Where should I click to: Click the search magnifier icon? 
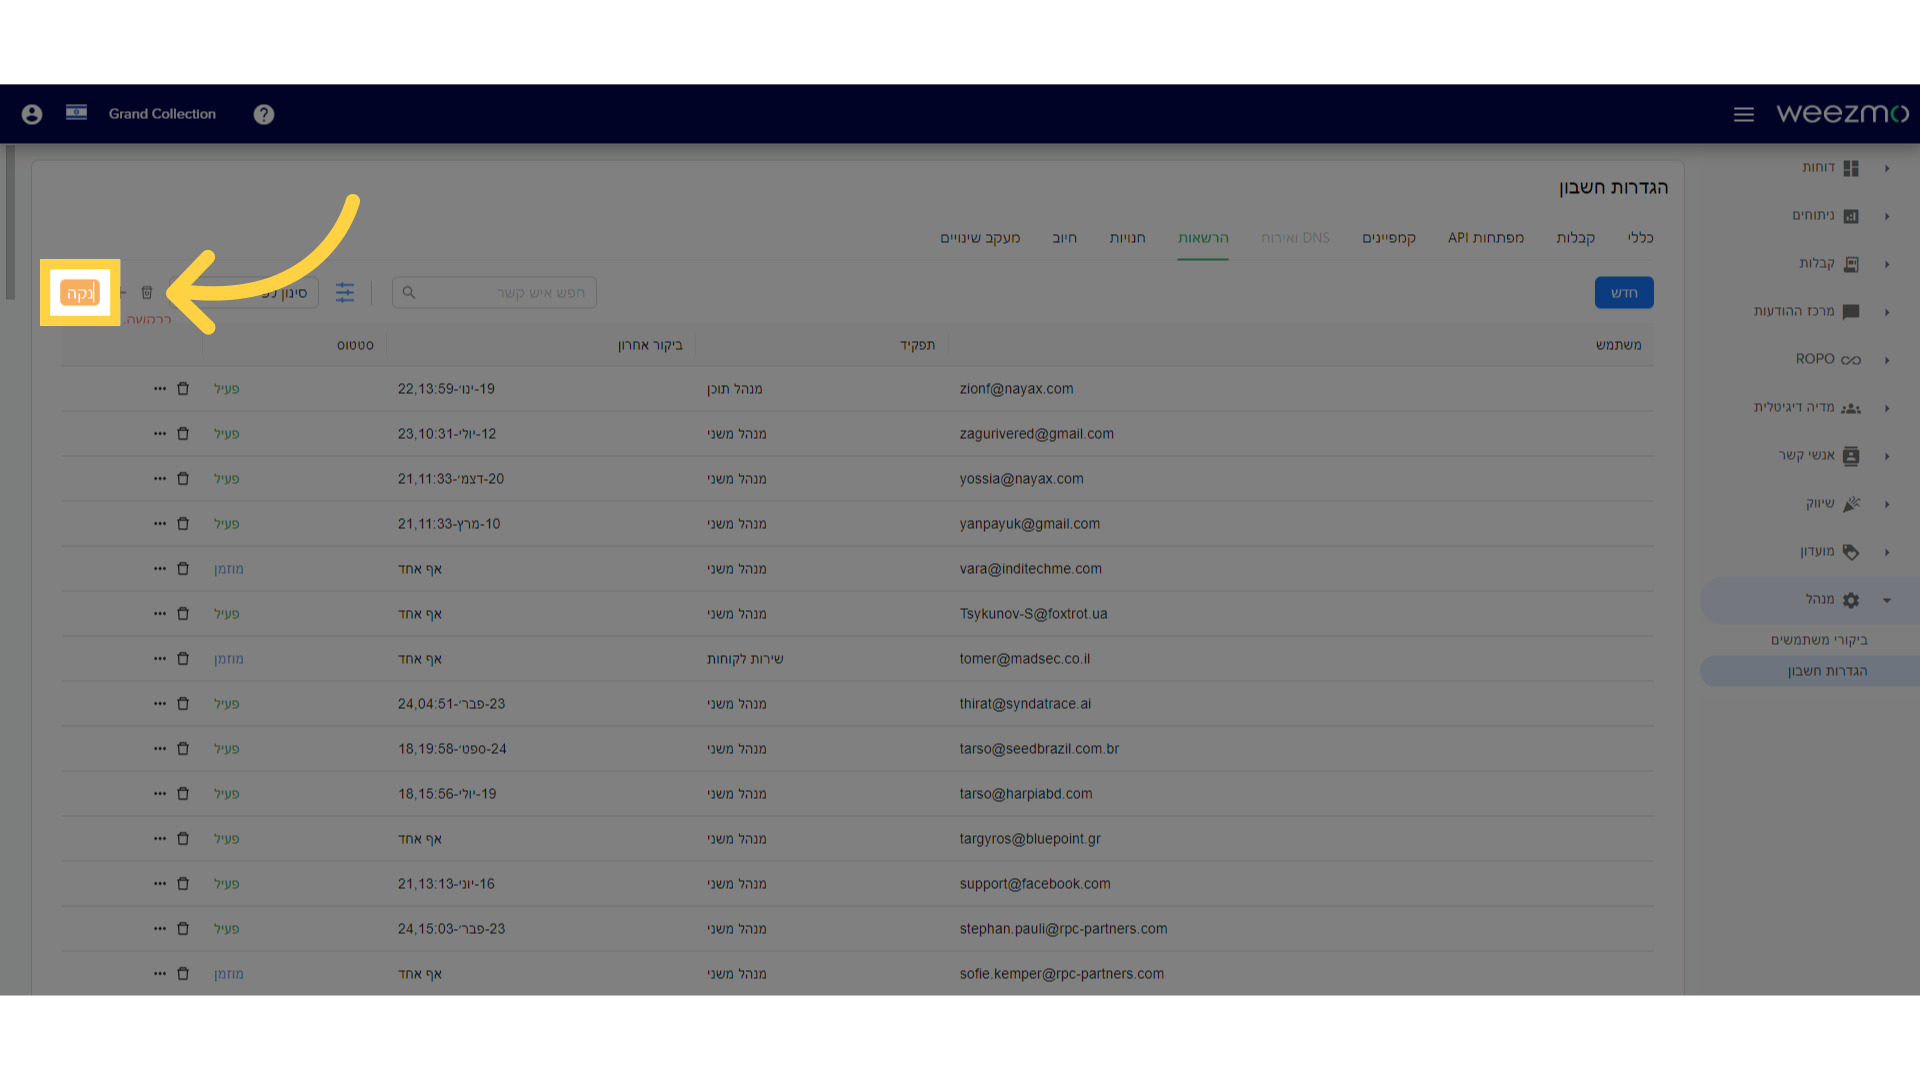coord(409,292)
